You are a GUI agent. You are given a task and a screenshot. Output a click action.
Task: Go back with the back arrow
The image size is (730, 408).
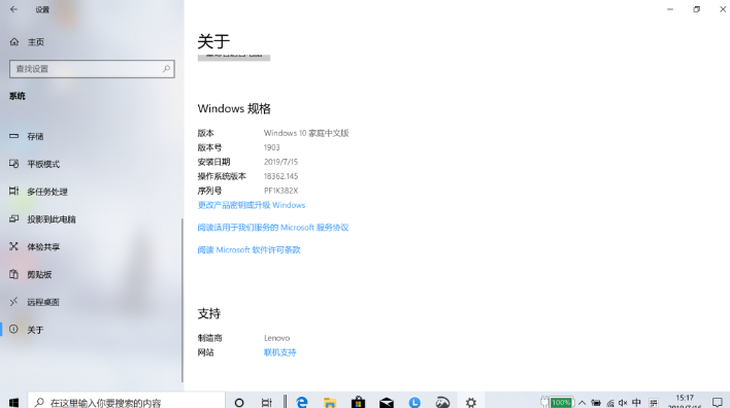[14, 9]
